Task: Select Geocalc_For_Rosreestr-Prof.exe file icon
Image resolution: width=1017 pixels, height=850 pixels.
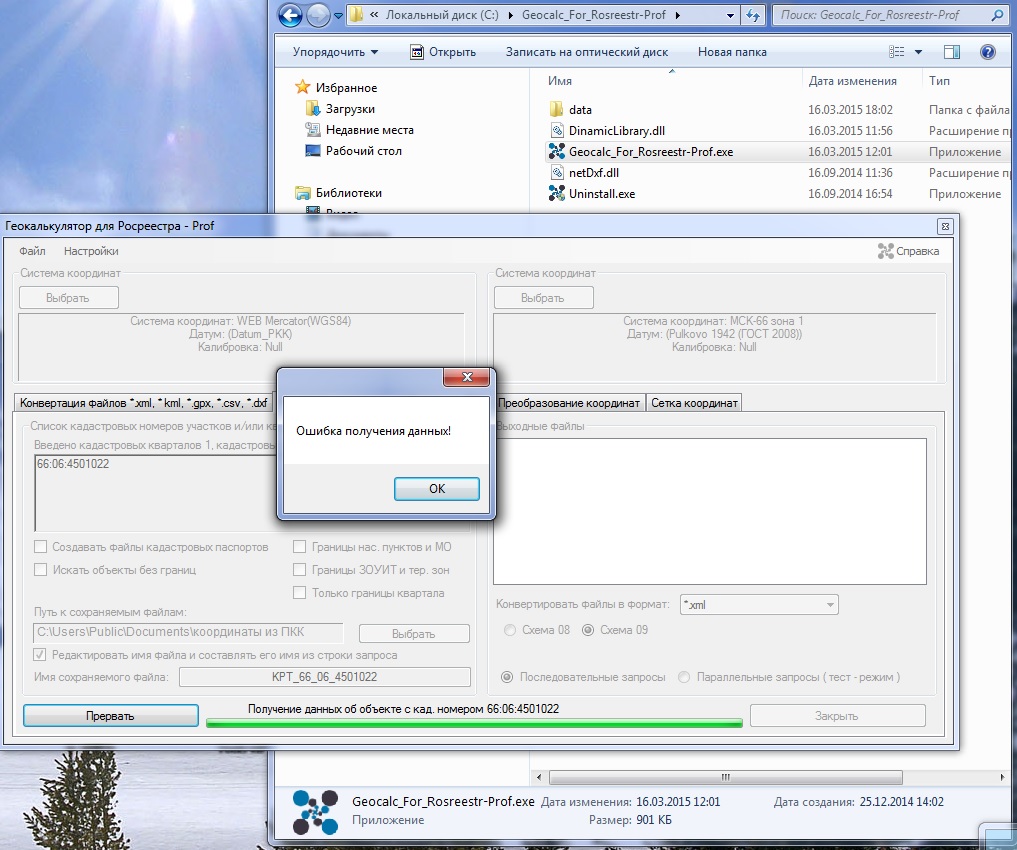Action: pyautogui.click(x=557, y=152)
